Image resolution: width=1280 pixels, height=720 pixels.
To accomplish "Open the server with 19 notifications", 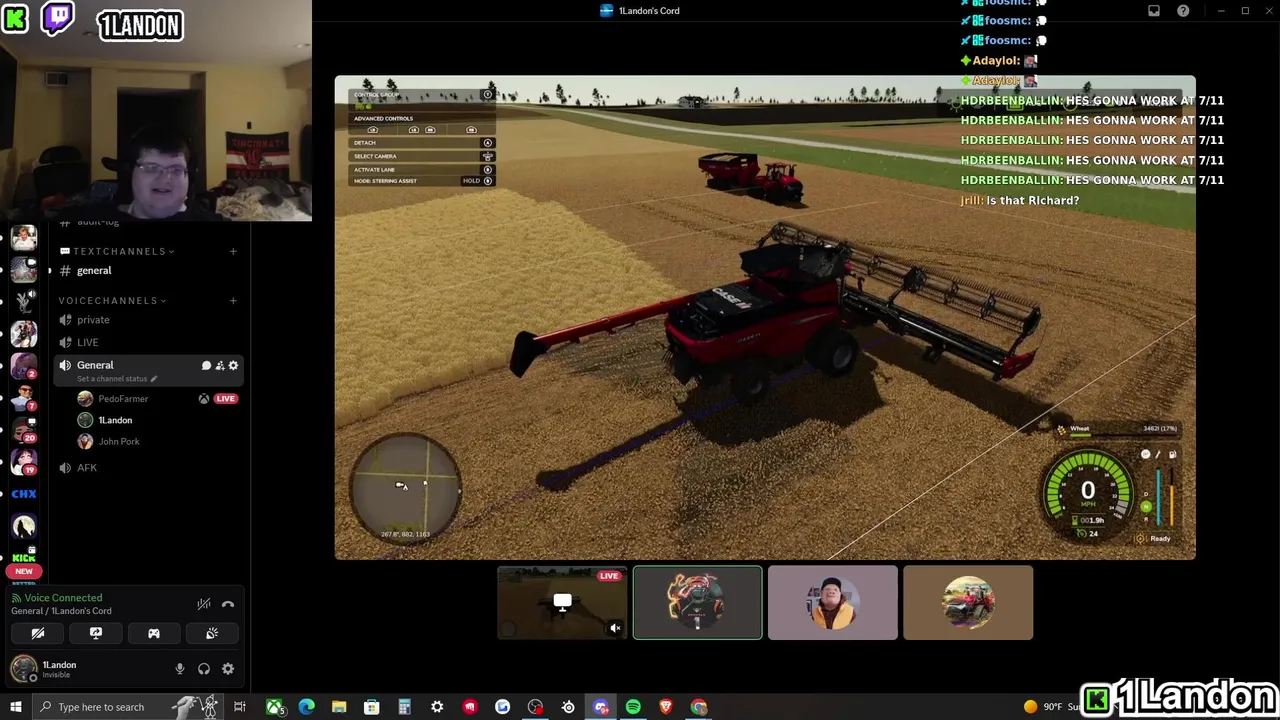I will [x=24, y=460].
